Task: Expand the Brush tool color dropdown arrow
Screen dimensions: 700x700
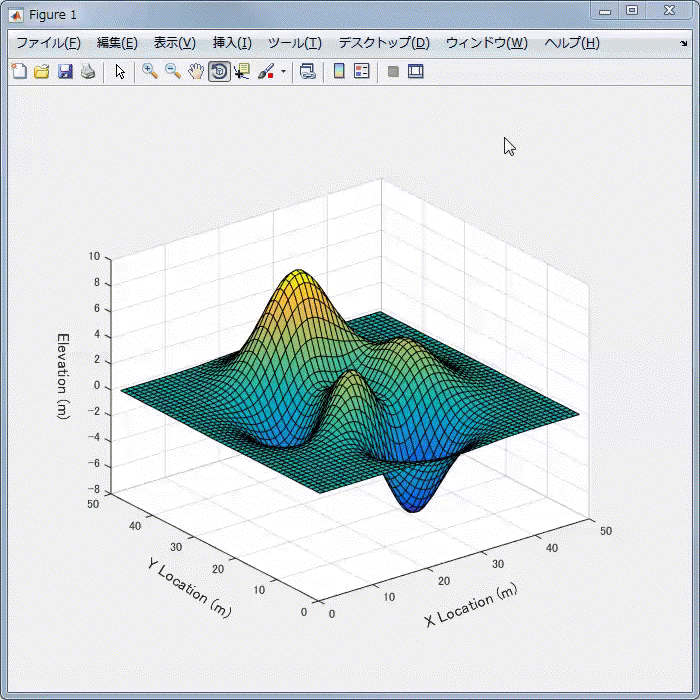Action: pyautogui.click(x=283, y=72)
